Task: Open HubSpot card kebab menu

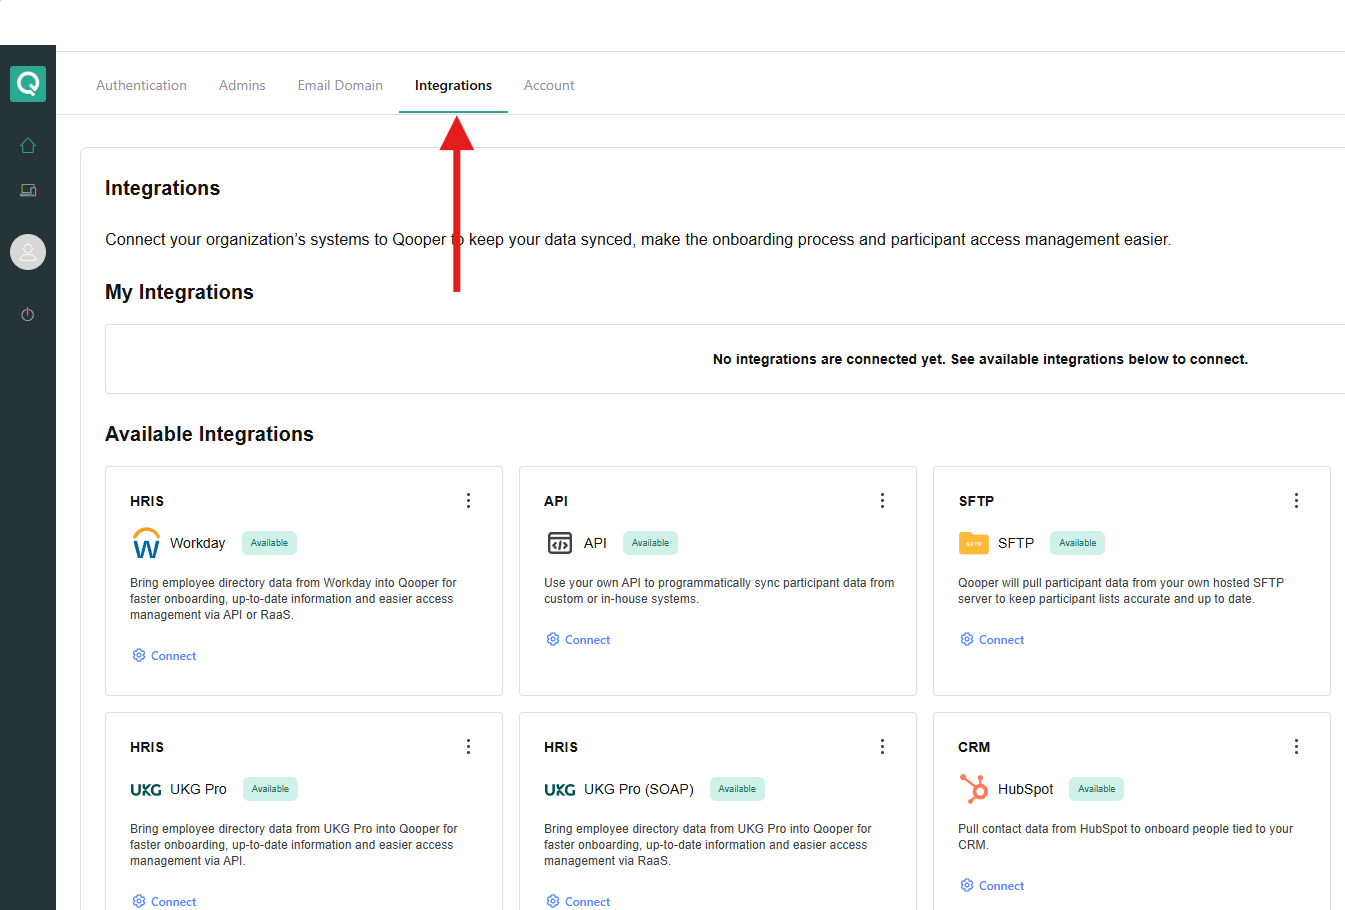Action: coord(1296,747)
